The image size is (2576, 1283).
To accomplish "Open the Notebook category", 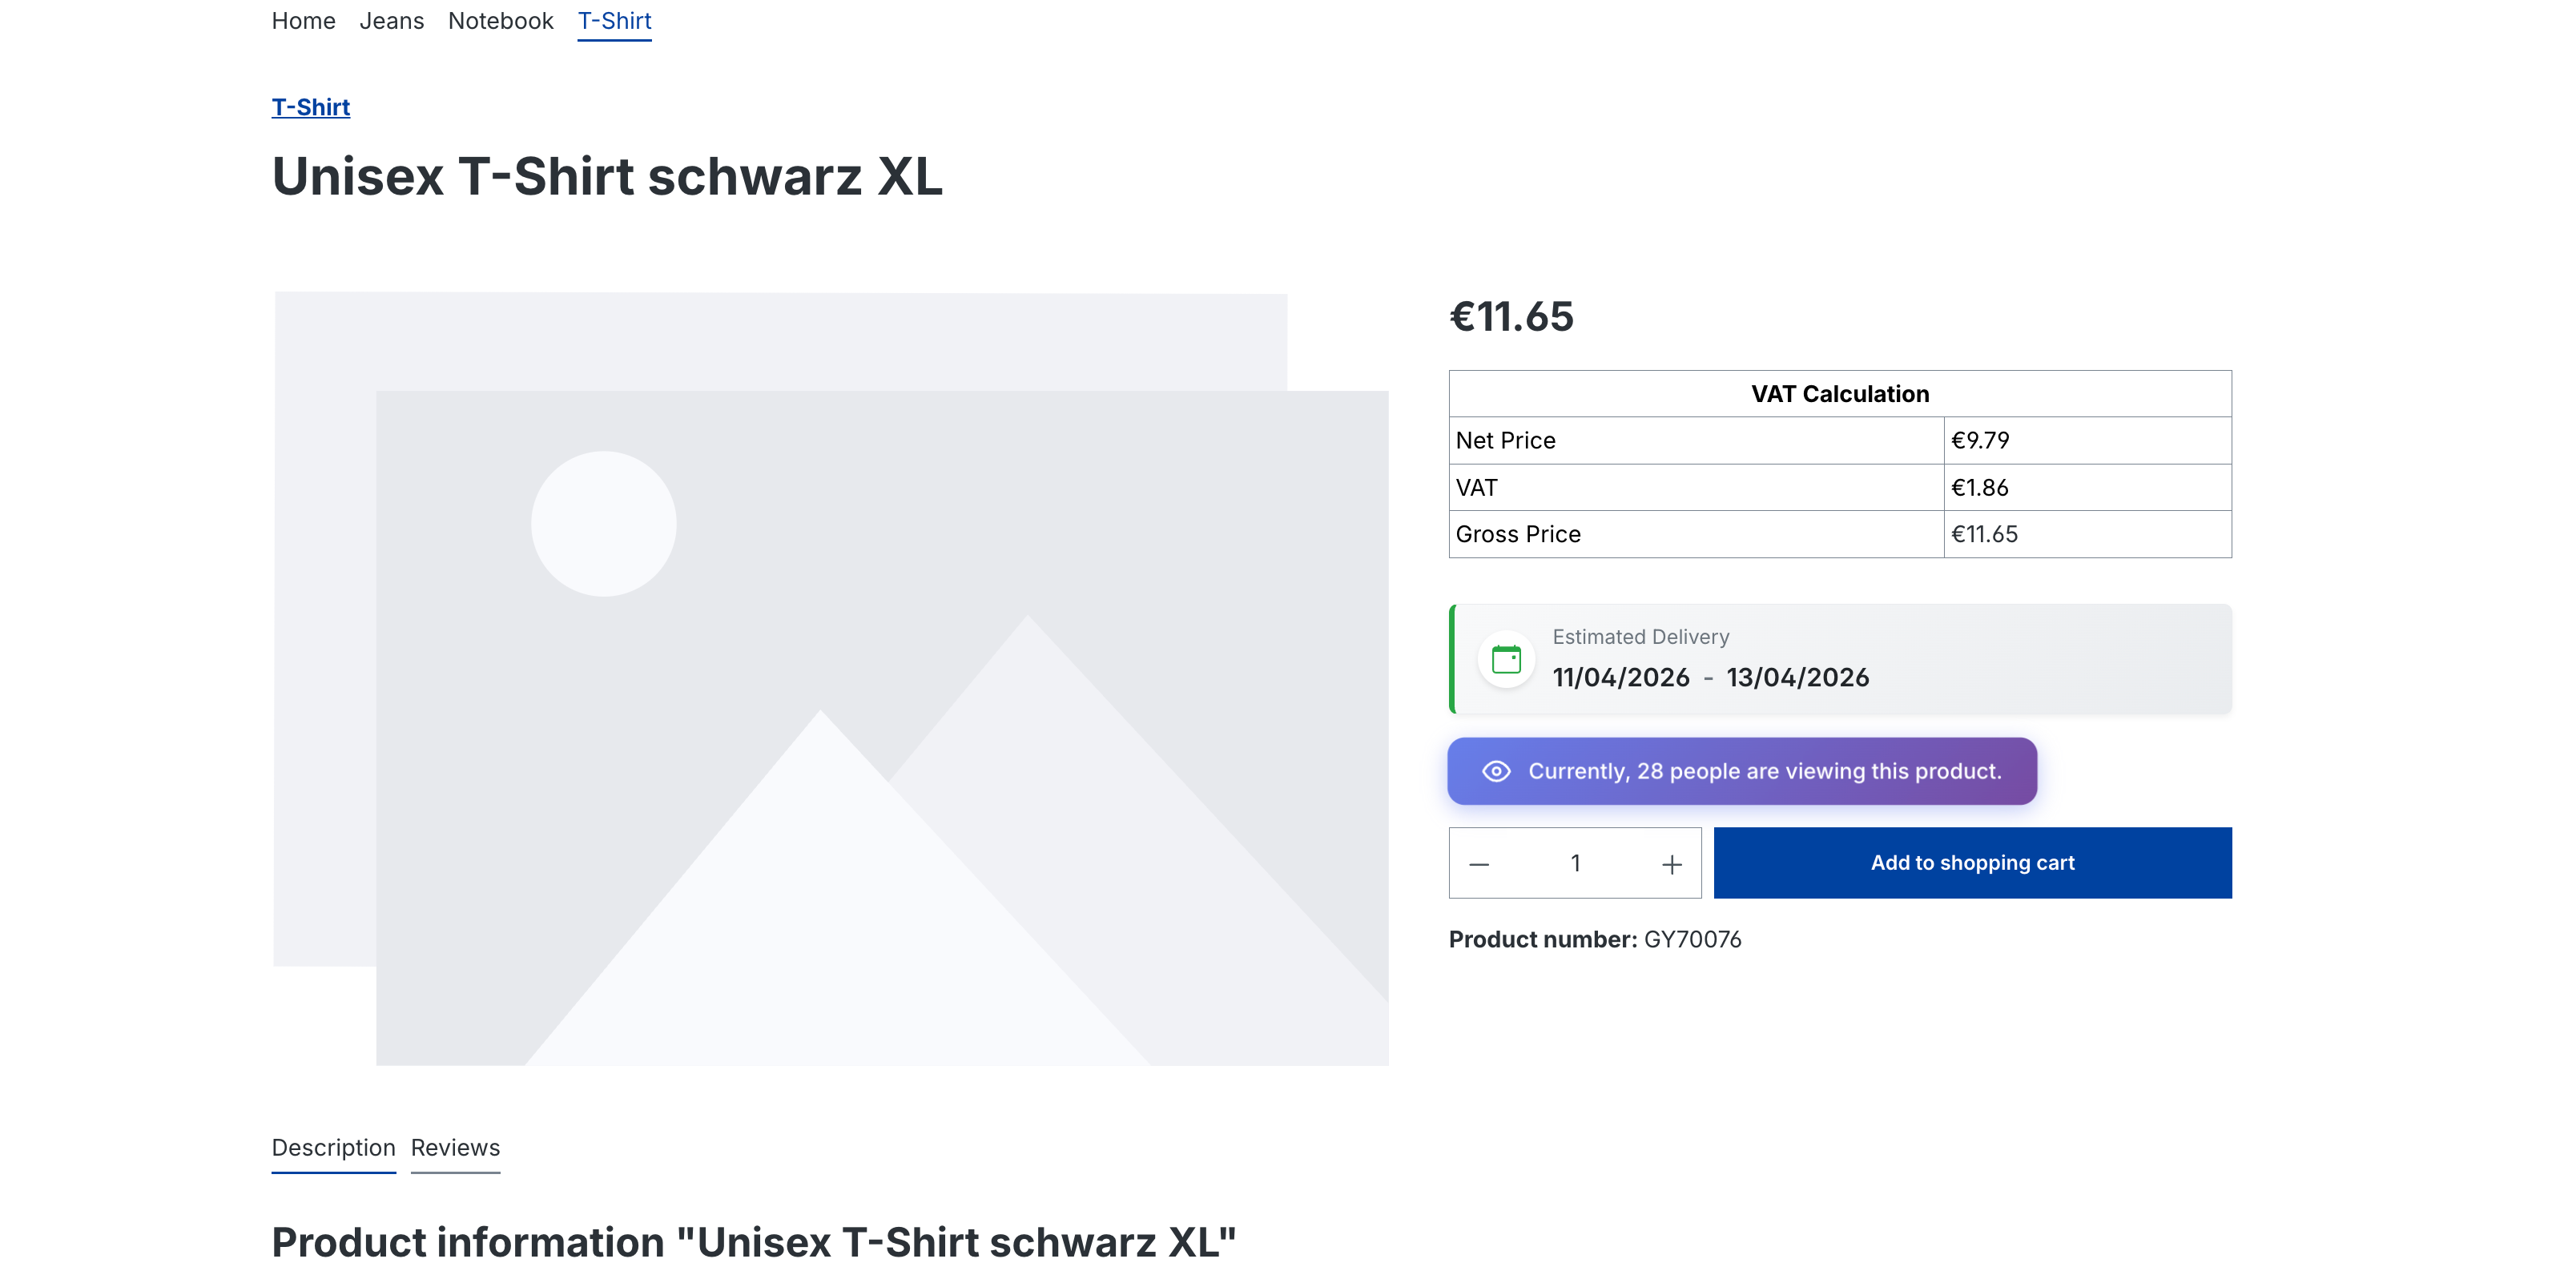I will pos(500,21).
